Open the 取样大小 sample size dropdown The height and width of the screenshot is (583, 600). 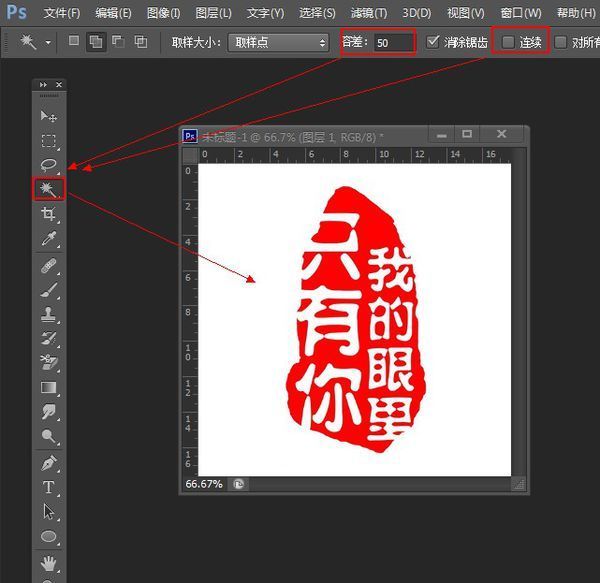[x=278, y=42]
